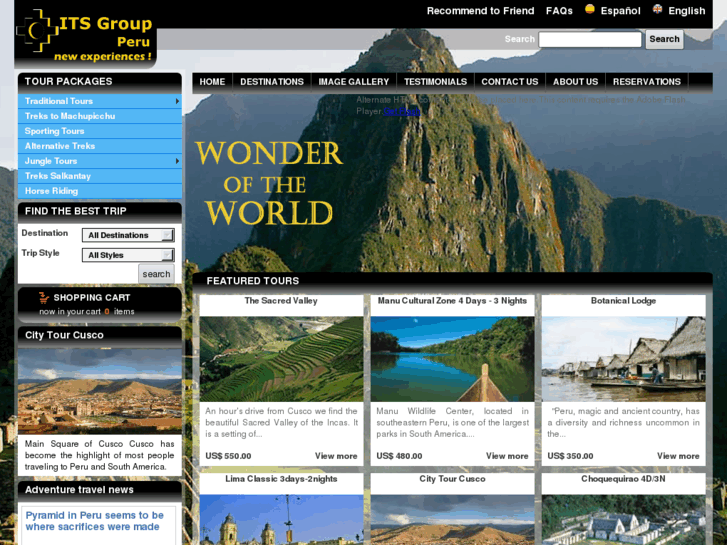Click the US$ 550.00 price text
The image size is (727, 545).
point(228,456)
